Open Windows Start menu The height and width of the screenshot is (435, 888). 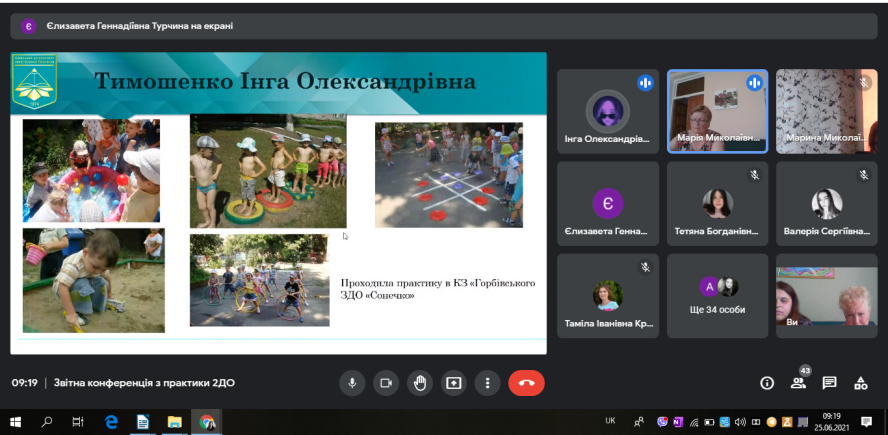coord(15,422)
